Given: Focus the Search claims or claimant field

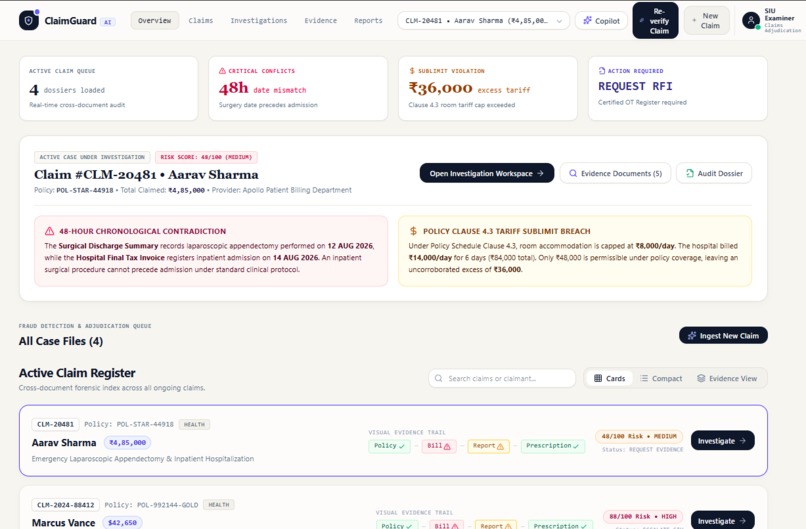Looking at the screenshot, I should pos(502,378).
